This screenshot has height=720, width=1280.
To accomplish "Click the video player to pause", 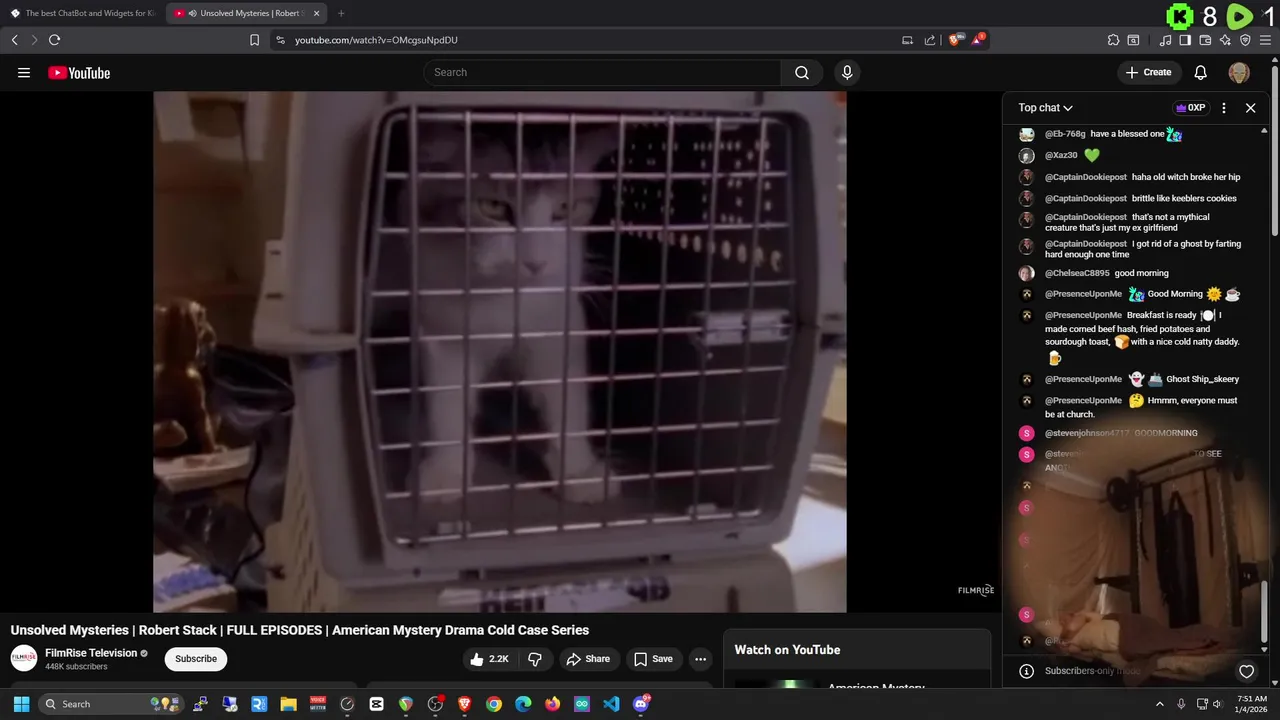I will point(500,352).
